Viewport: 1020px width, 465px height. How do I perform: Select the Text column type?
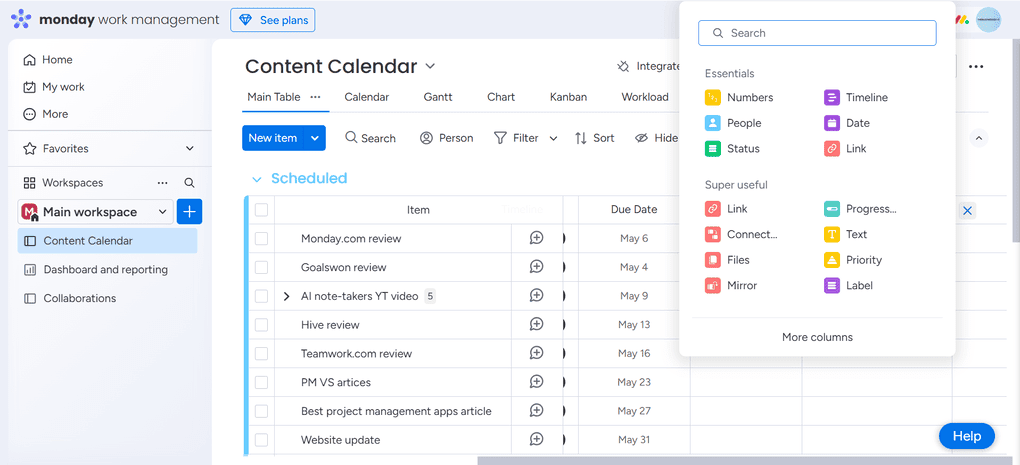(846, 234)
